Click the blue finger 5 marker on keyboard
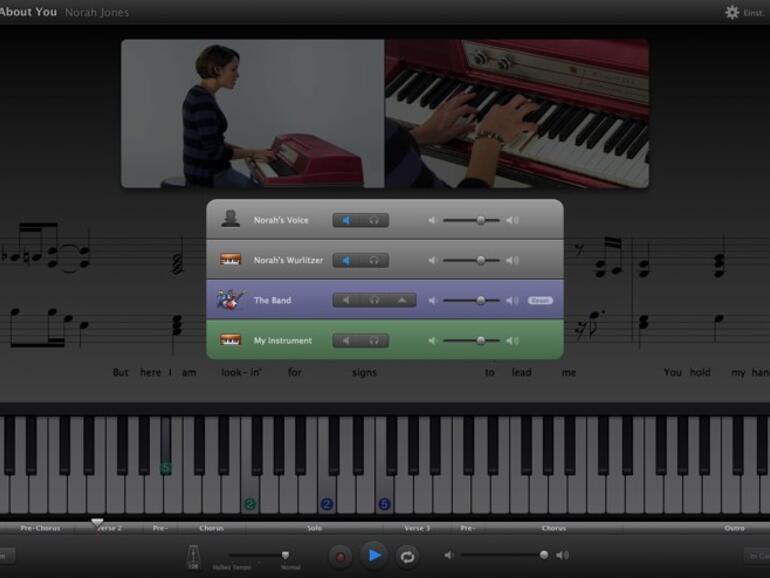Screen dimensions: 770x578 pyautogui.click(x=385, y=504)
